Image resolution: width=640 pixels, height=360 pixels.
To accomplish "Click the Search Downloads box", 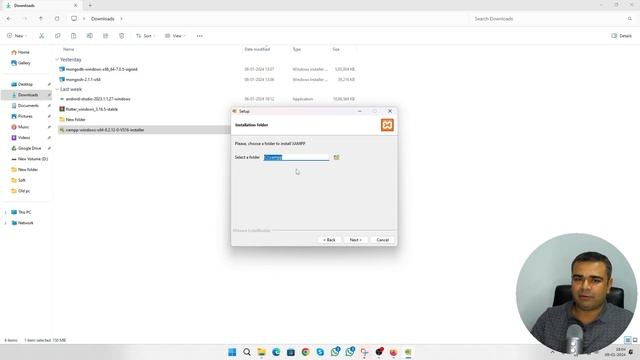I will 553,19.
